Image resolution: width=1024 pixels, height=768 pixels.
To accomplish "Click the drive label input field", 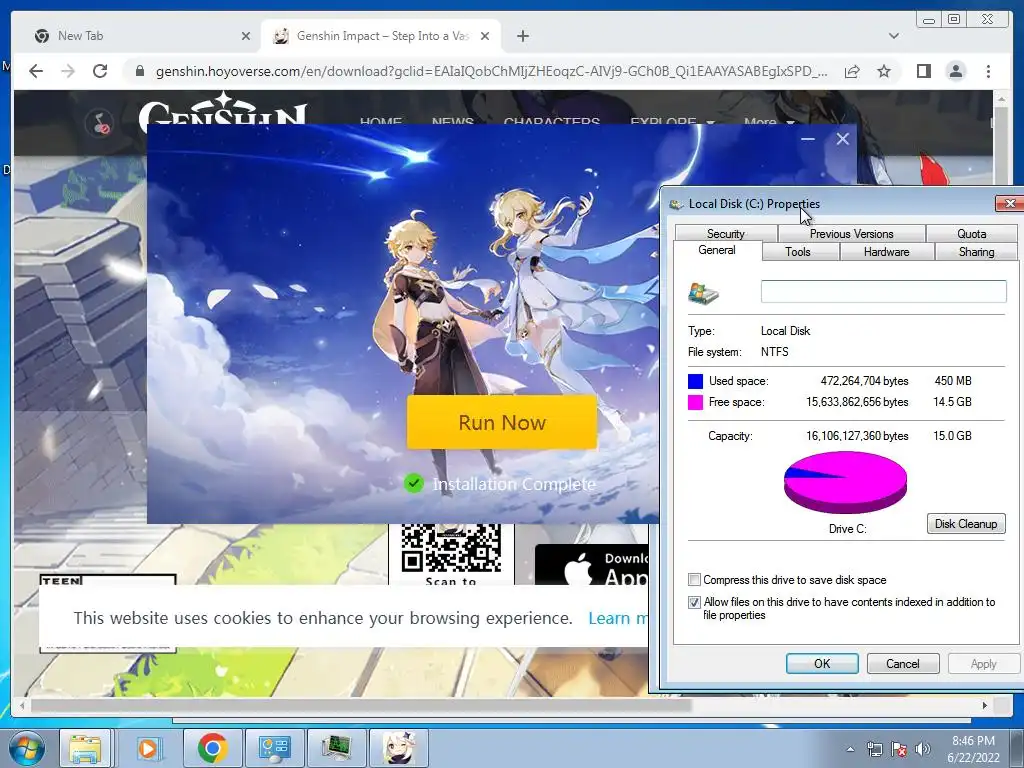I will [x=884, y=291].
